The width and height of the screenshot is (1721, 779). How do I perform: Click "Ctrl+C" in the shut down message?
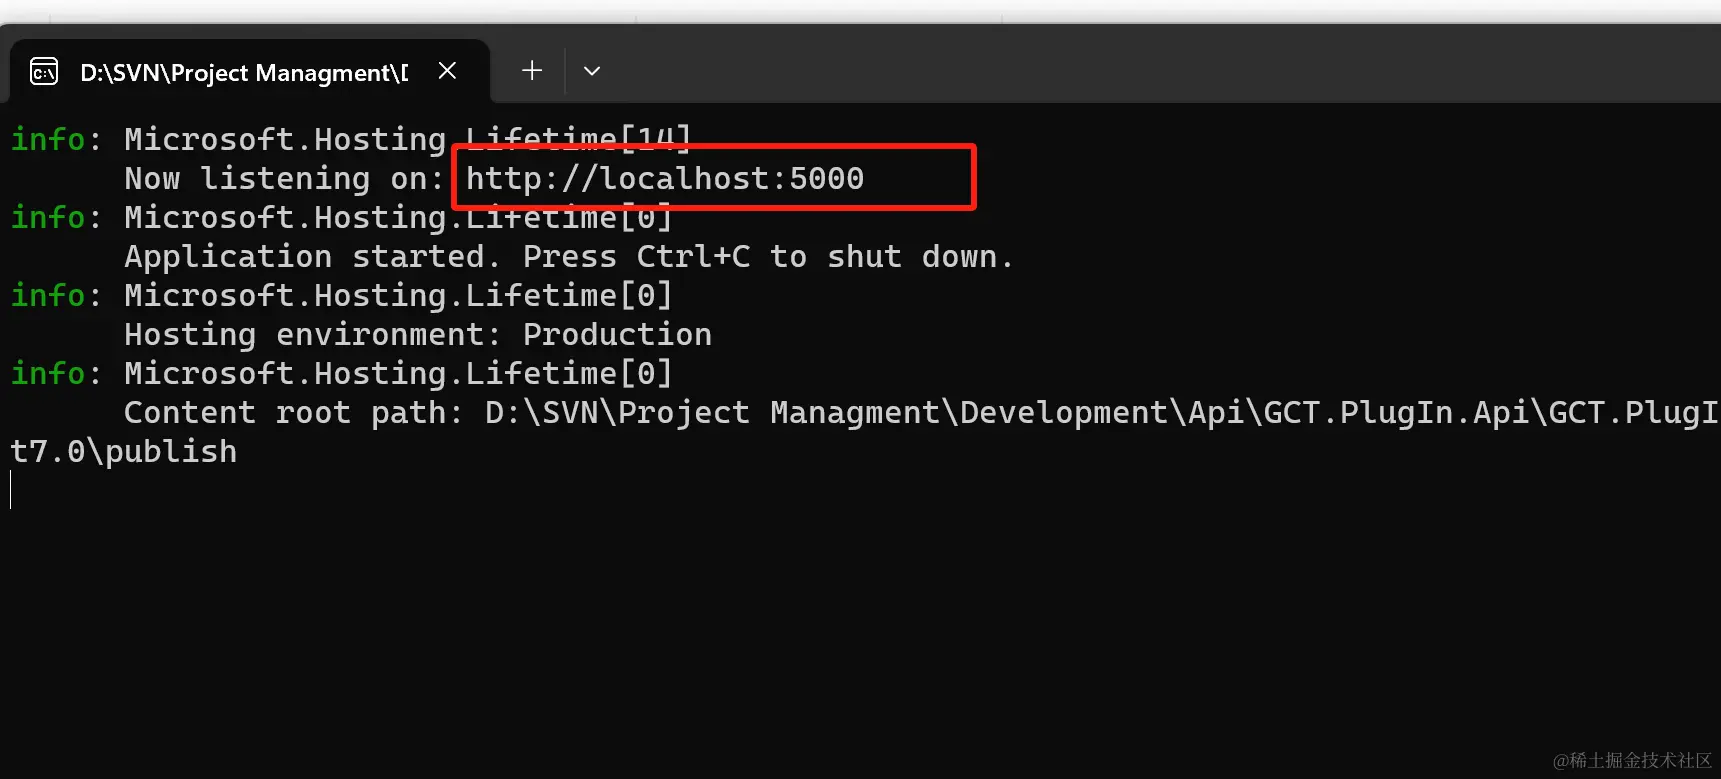(693, 257)
